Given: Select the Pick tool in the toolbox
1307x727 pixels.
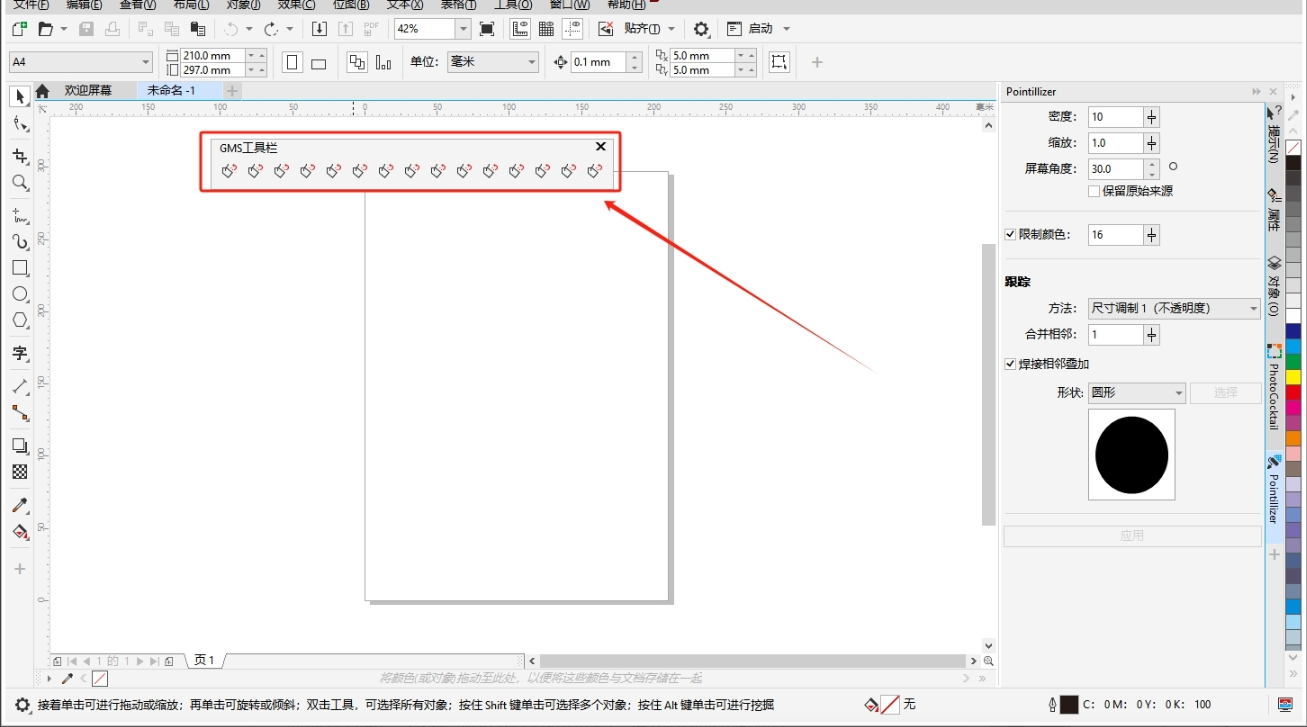Looking at the screenshot, I should pyautogui.click(x=20, y=96).
